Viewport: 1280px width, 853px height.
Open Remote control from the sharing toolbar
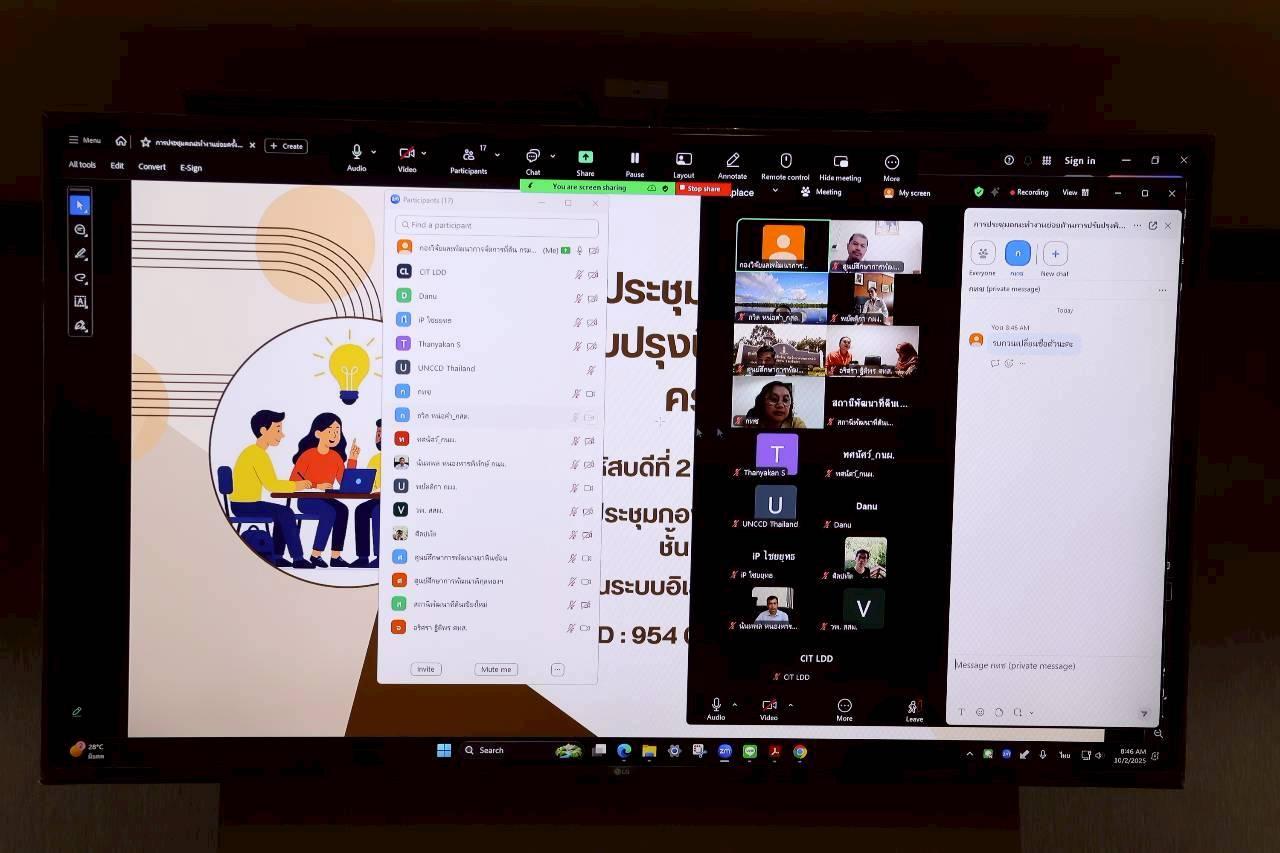point(785,161)
